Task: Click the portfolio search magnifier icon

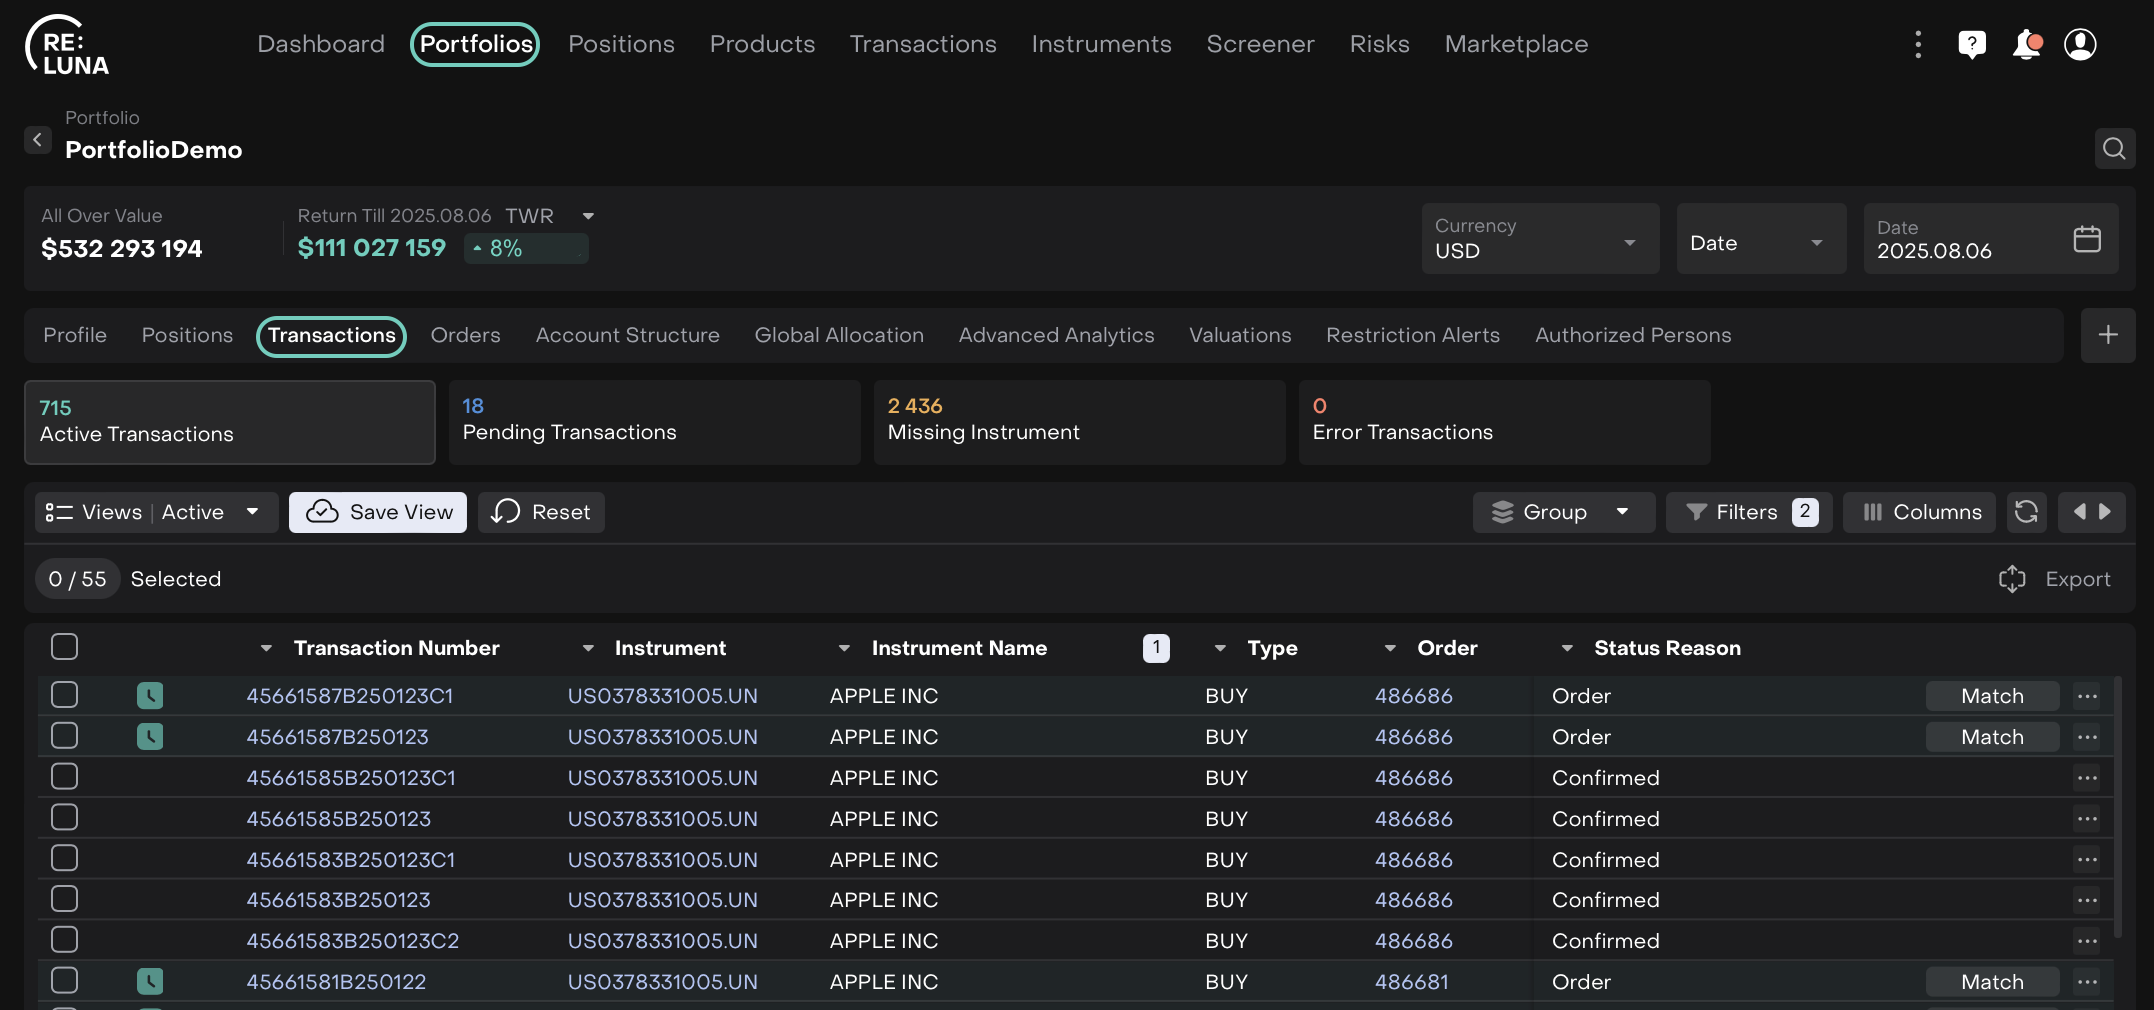Action: (2114, 149)
